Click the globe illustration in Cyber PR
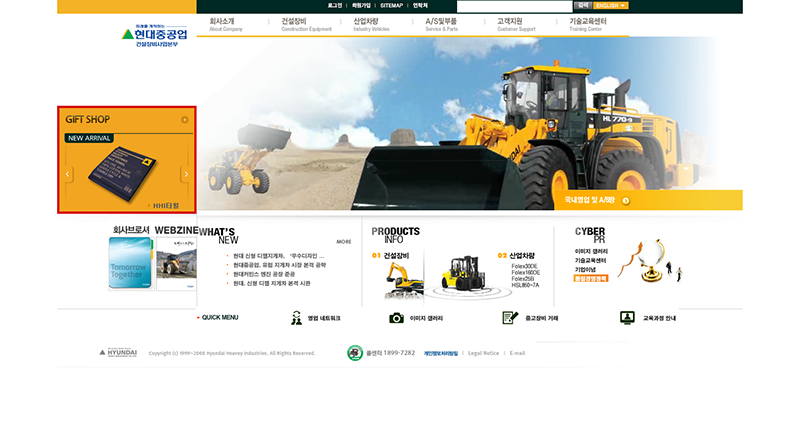This screenshot has height=423, width=800. click(x=651, y=260)
